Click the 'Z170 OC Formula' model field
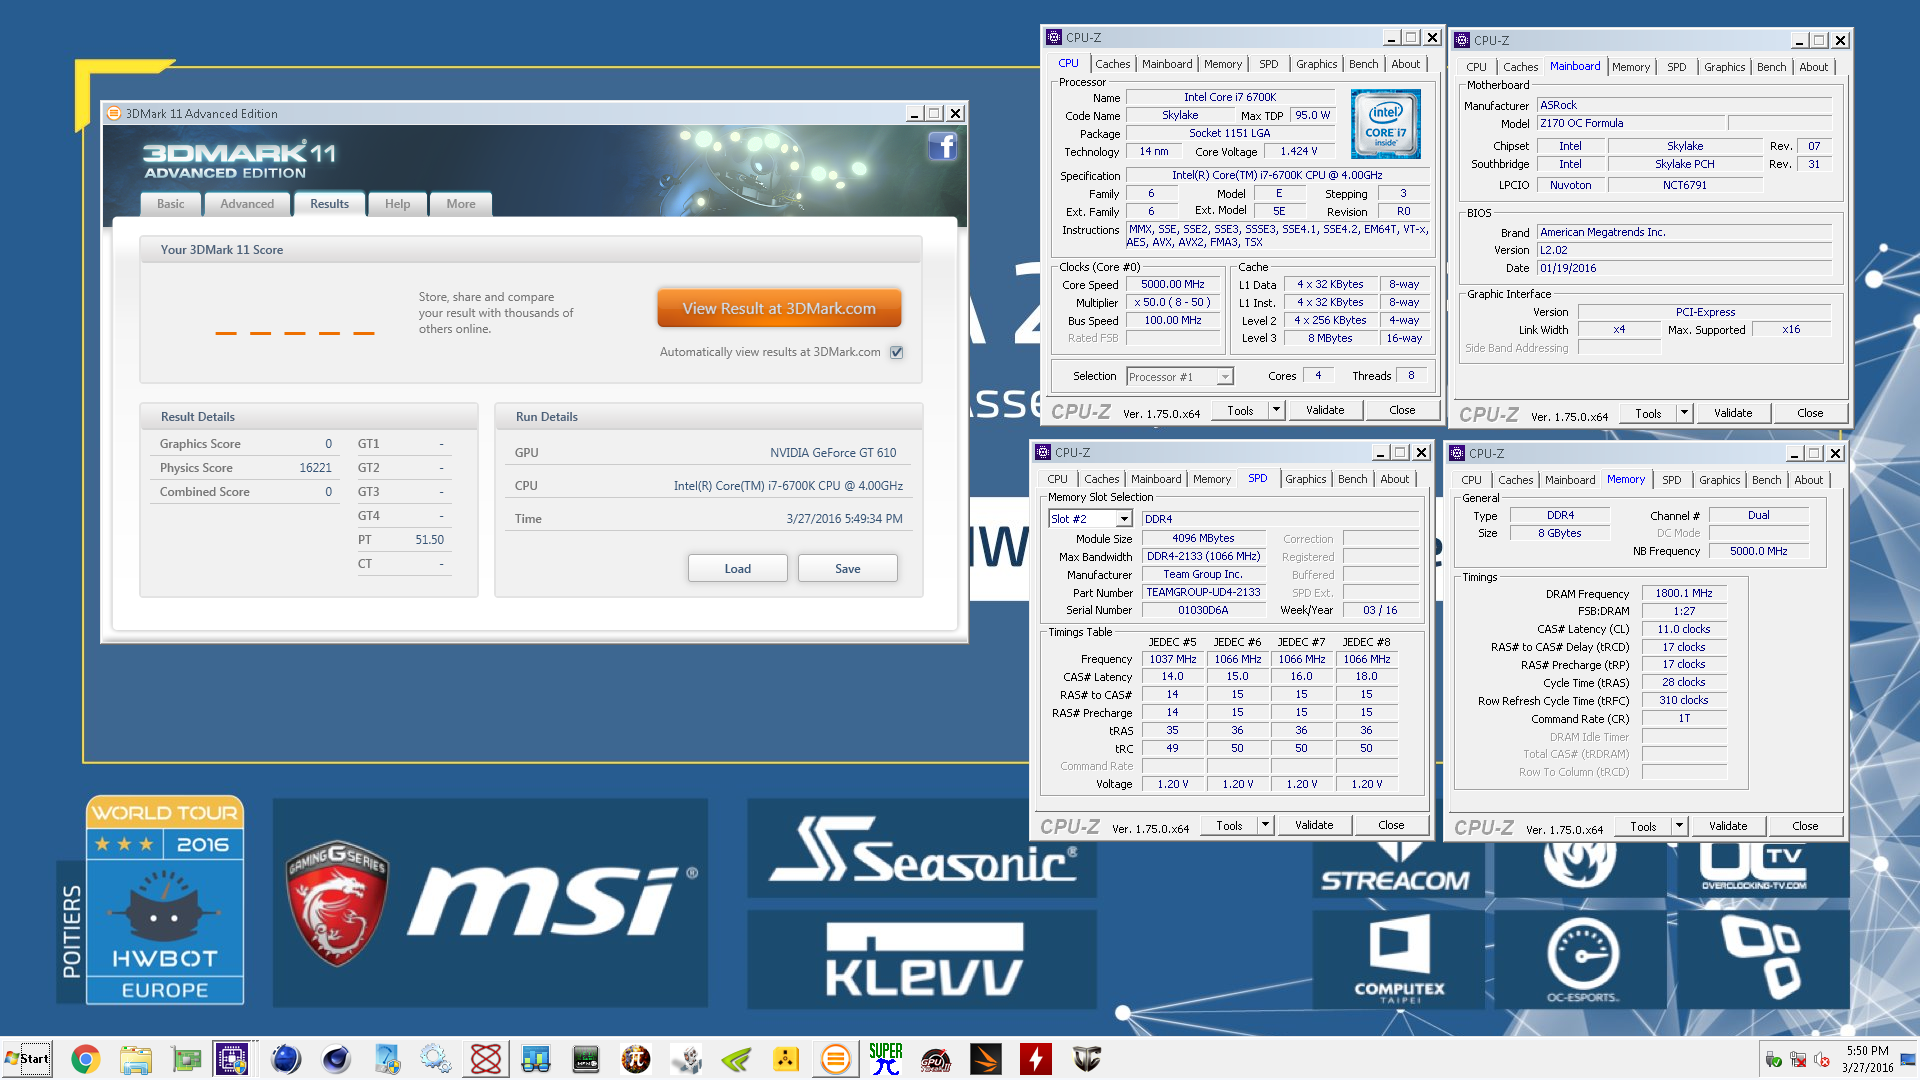 [1630, 123]
